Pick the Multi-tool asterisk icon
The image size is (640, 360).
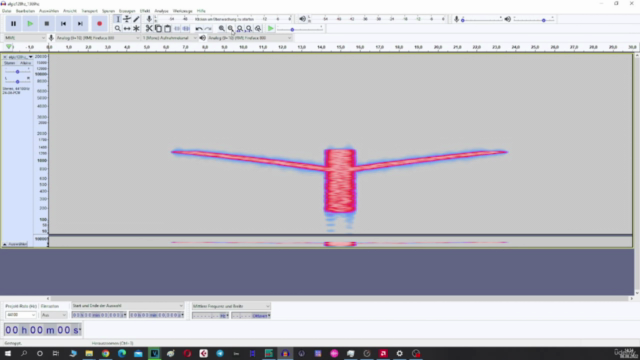pyautogui.click(x=136, y=29)
